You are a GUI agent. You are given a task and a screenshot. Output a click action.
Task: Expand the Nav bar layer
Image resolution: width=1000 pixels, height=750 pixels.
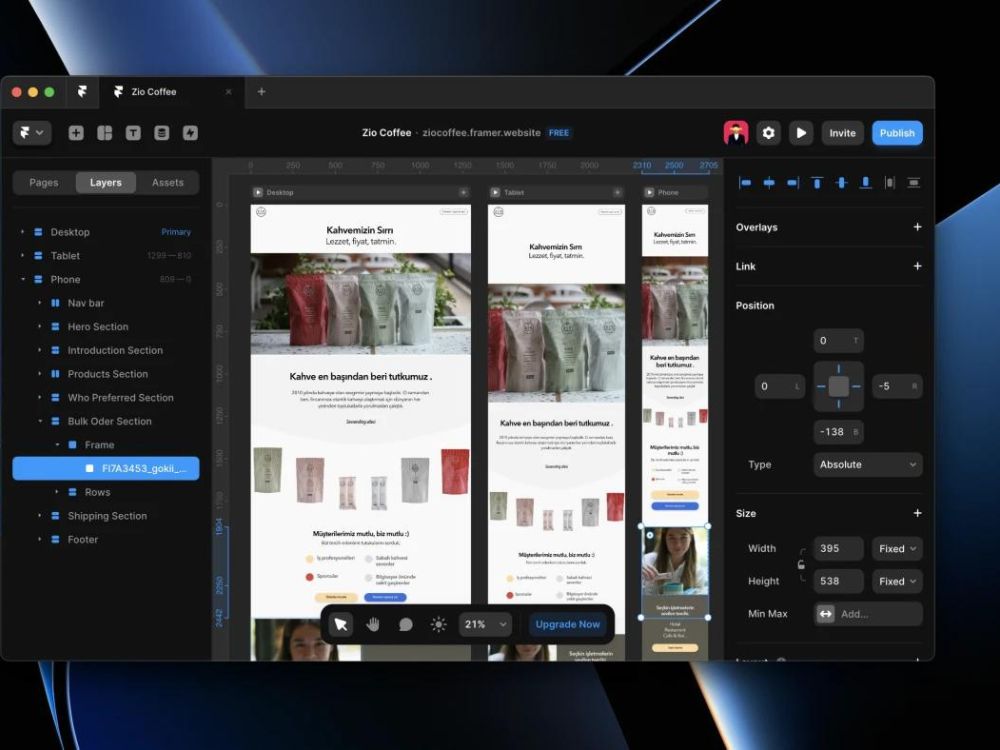[40, 303]
